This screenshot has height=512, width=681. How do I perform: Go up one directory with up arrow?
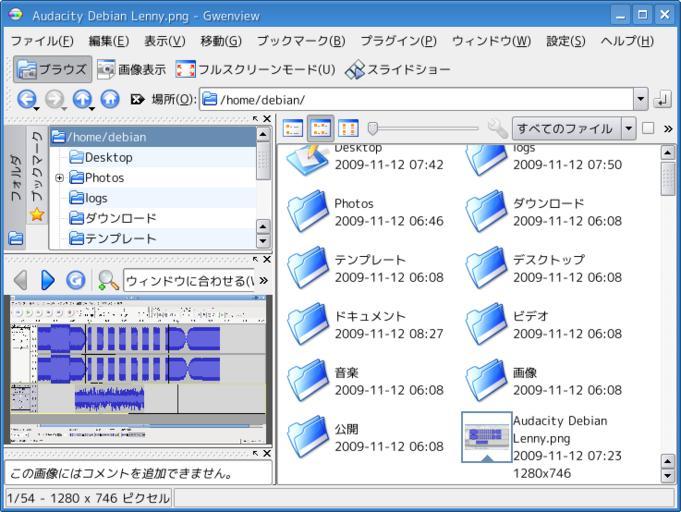tap(83, 100)
